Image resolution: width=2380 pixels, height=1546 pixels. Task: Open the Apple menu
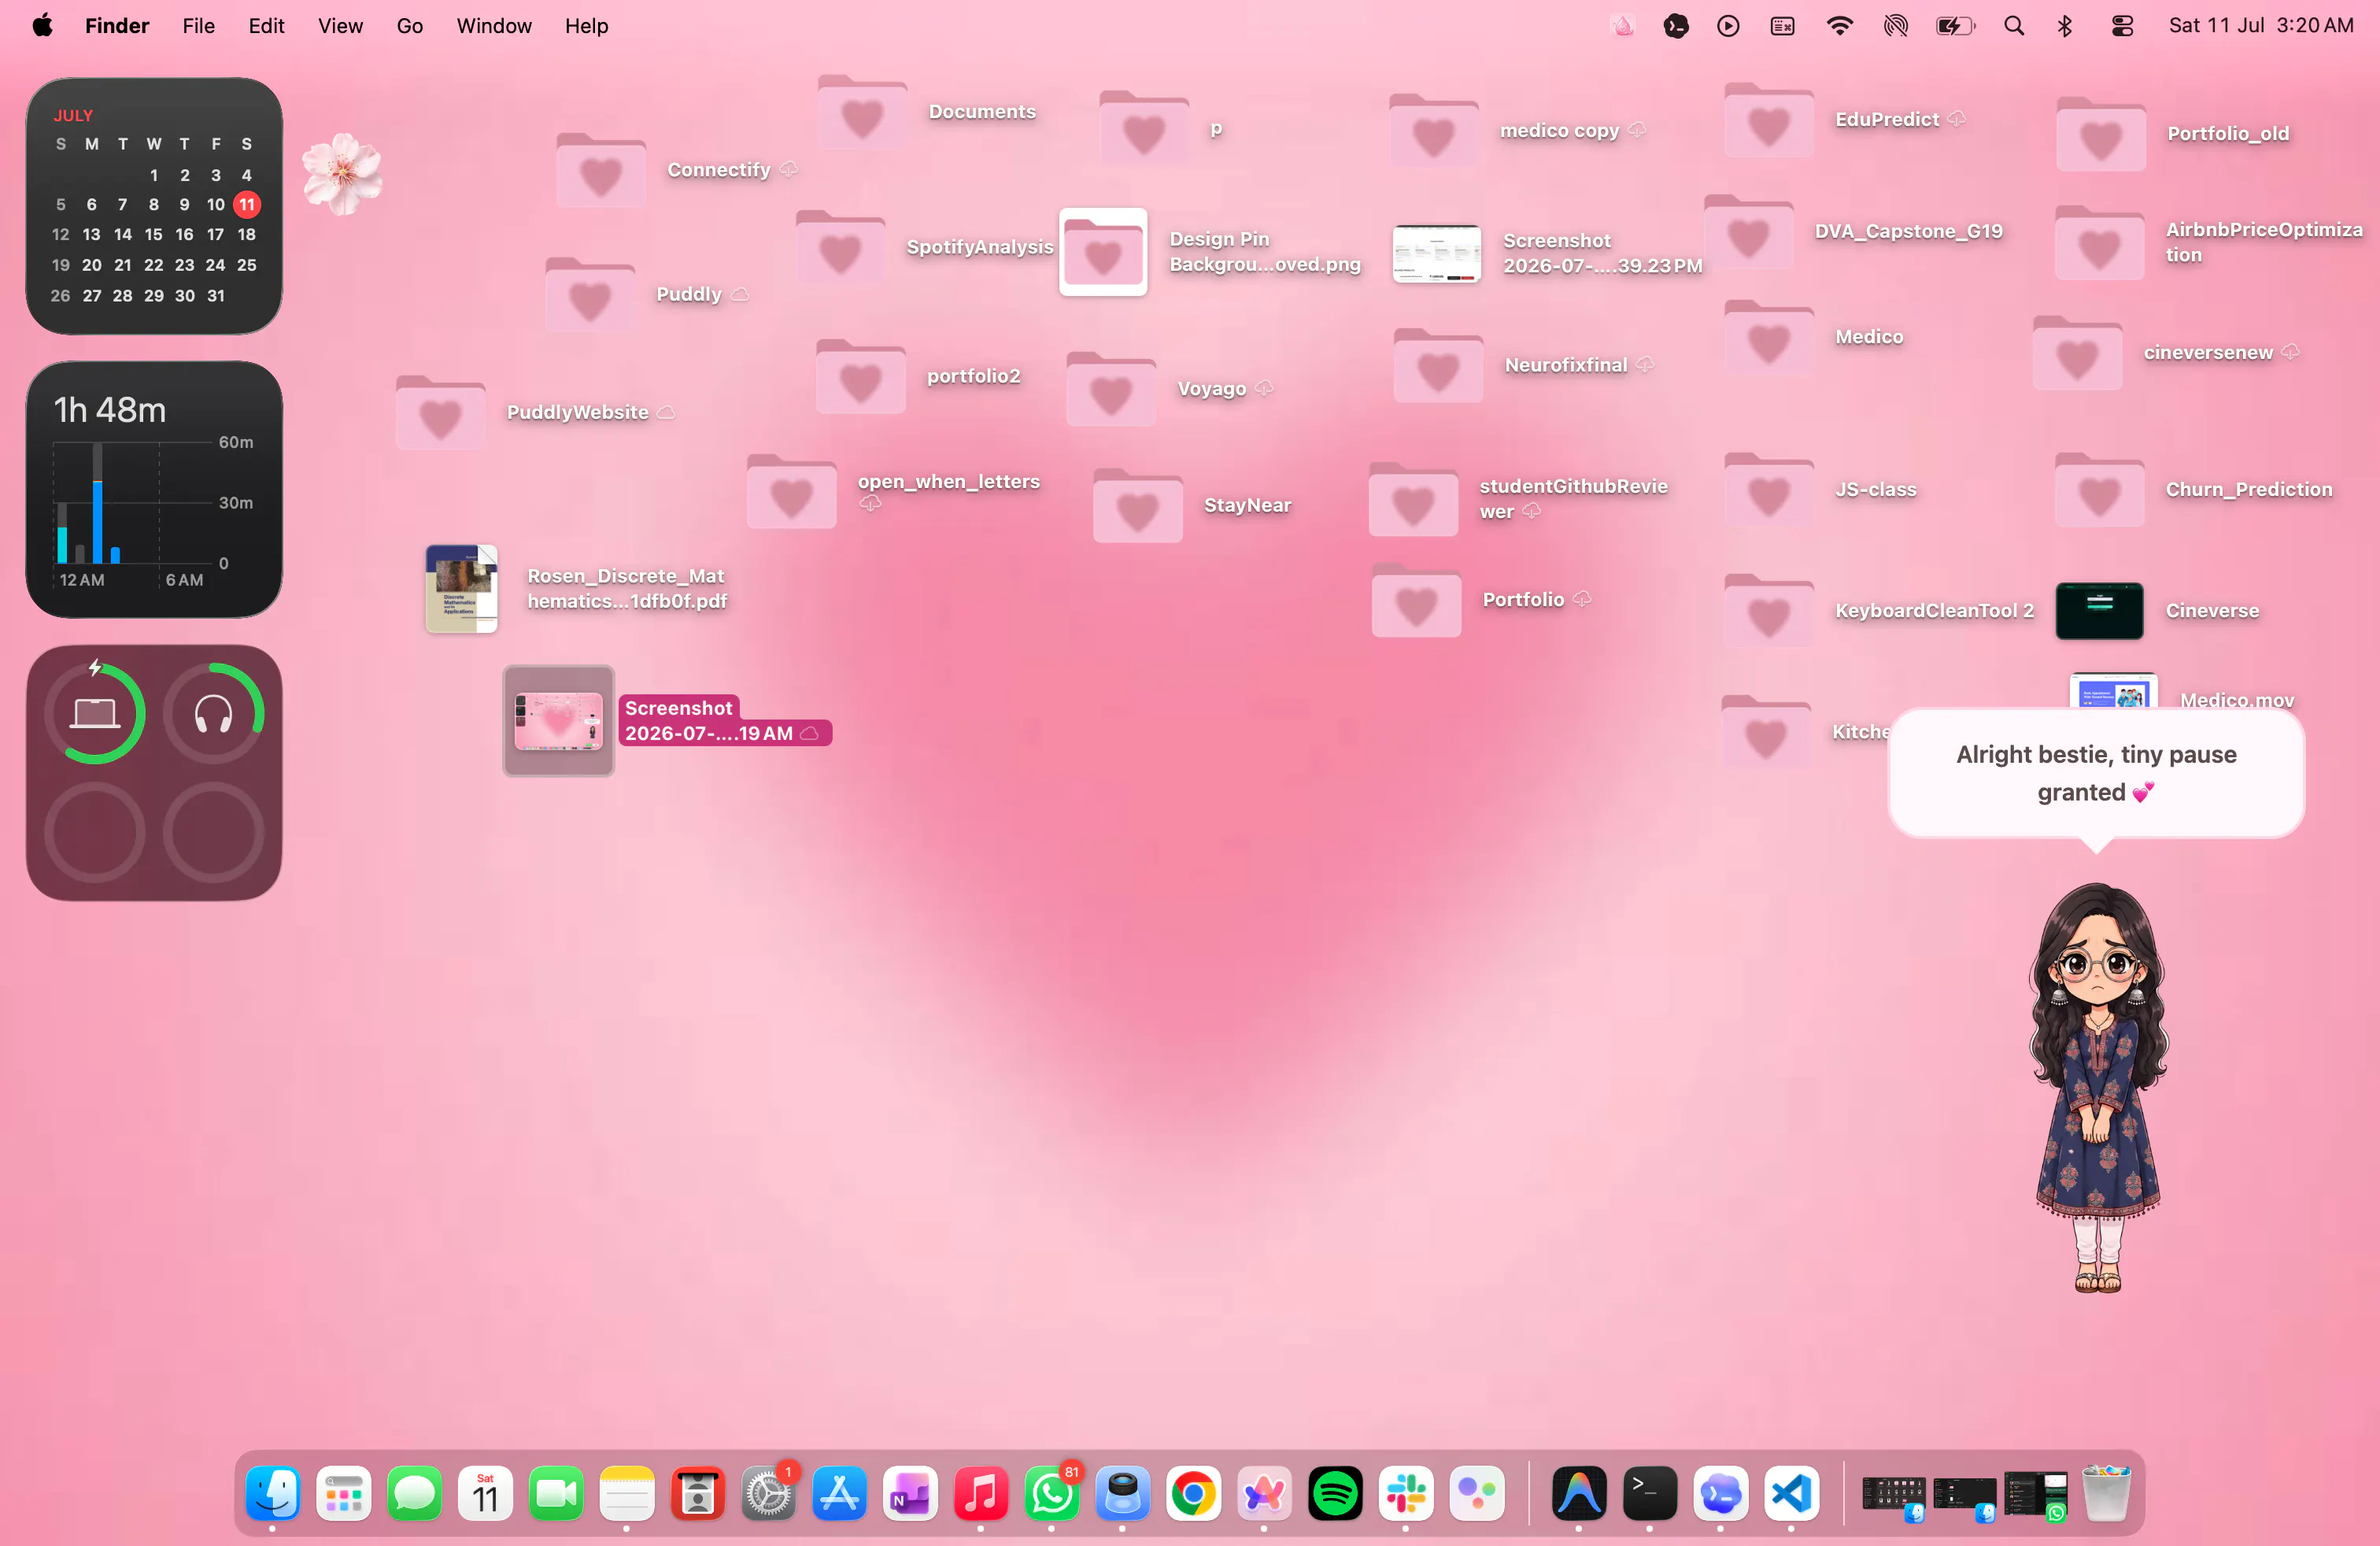click(x=42, y=26)
